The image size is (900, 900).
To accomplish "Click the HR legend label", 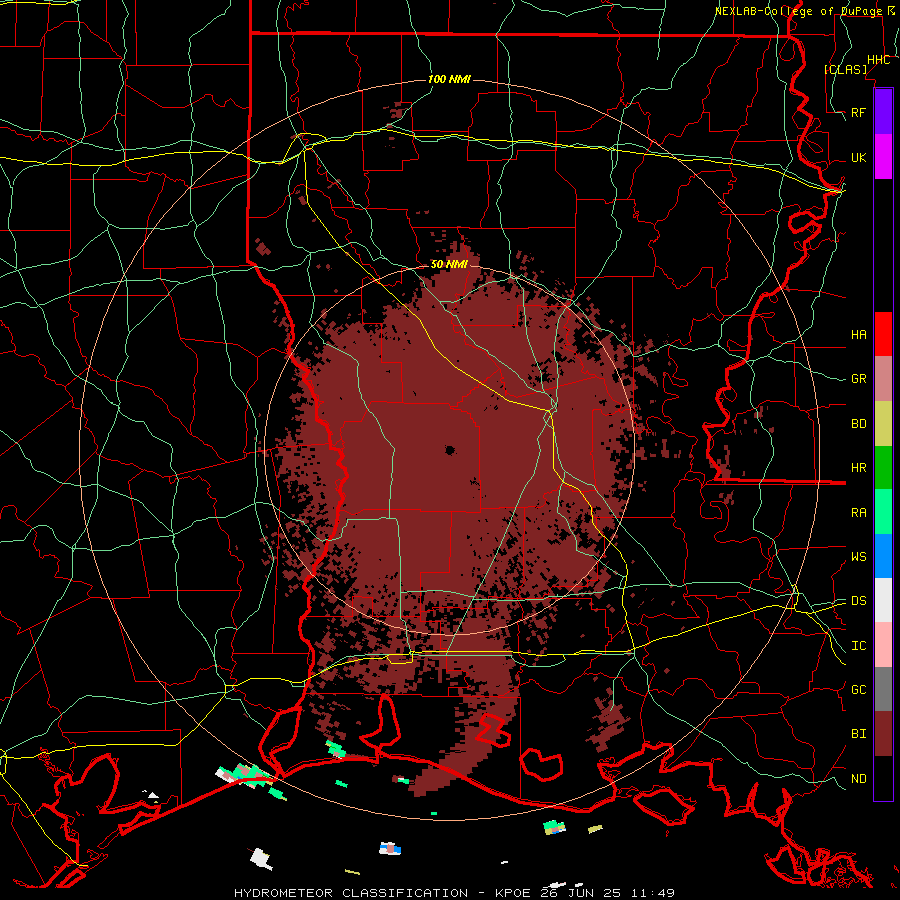I will (x=858, y=468).
